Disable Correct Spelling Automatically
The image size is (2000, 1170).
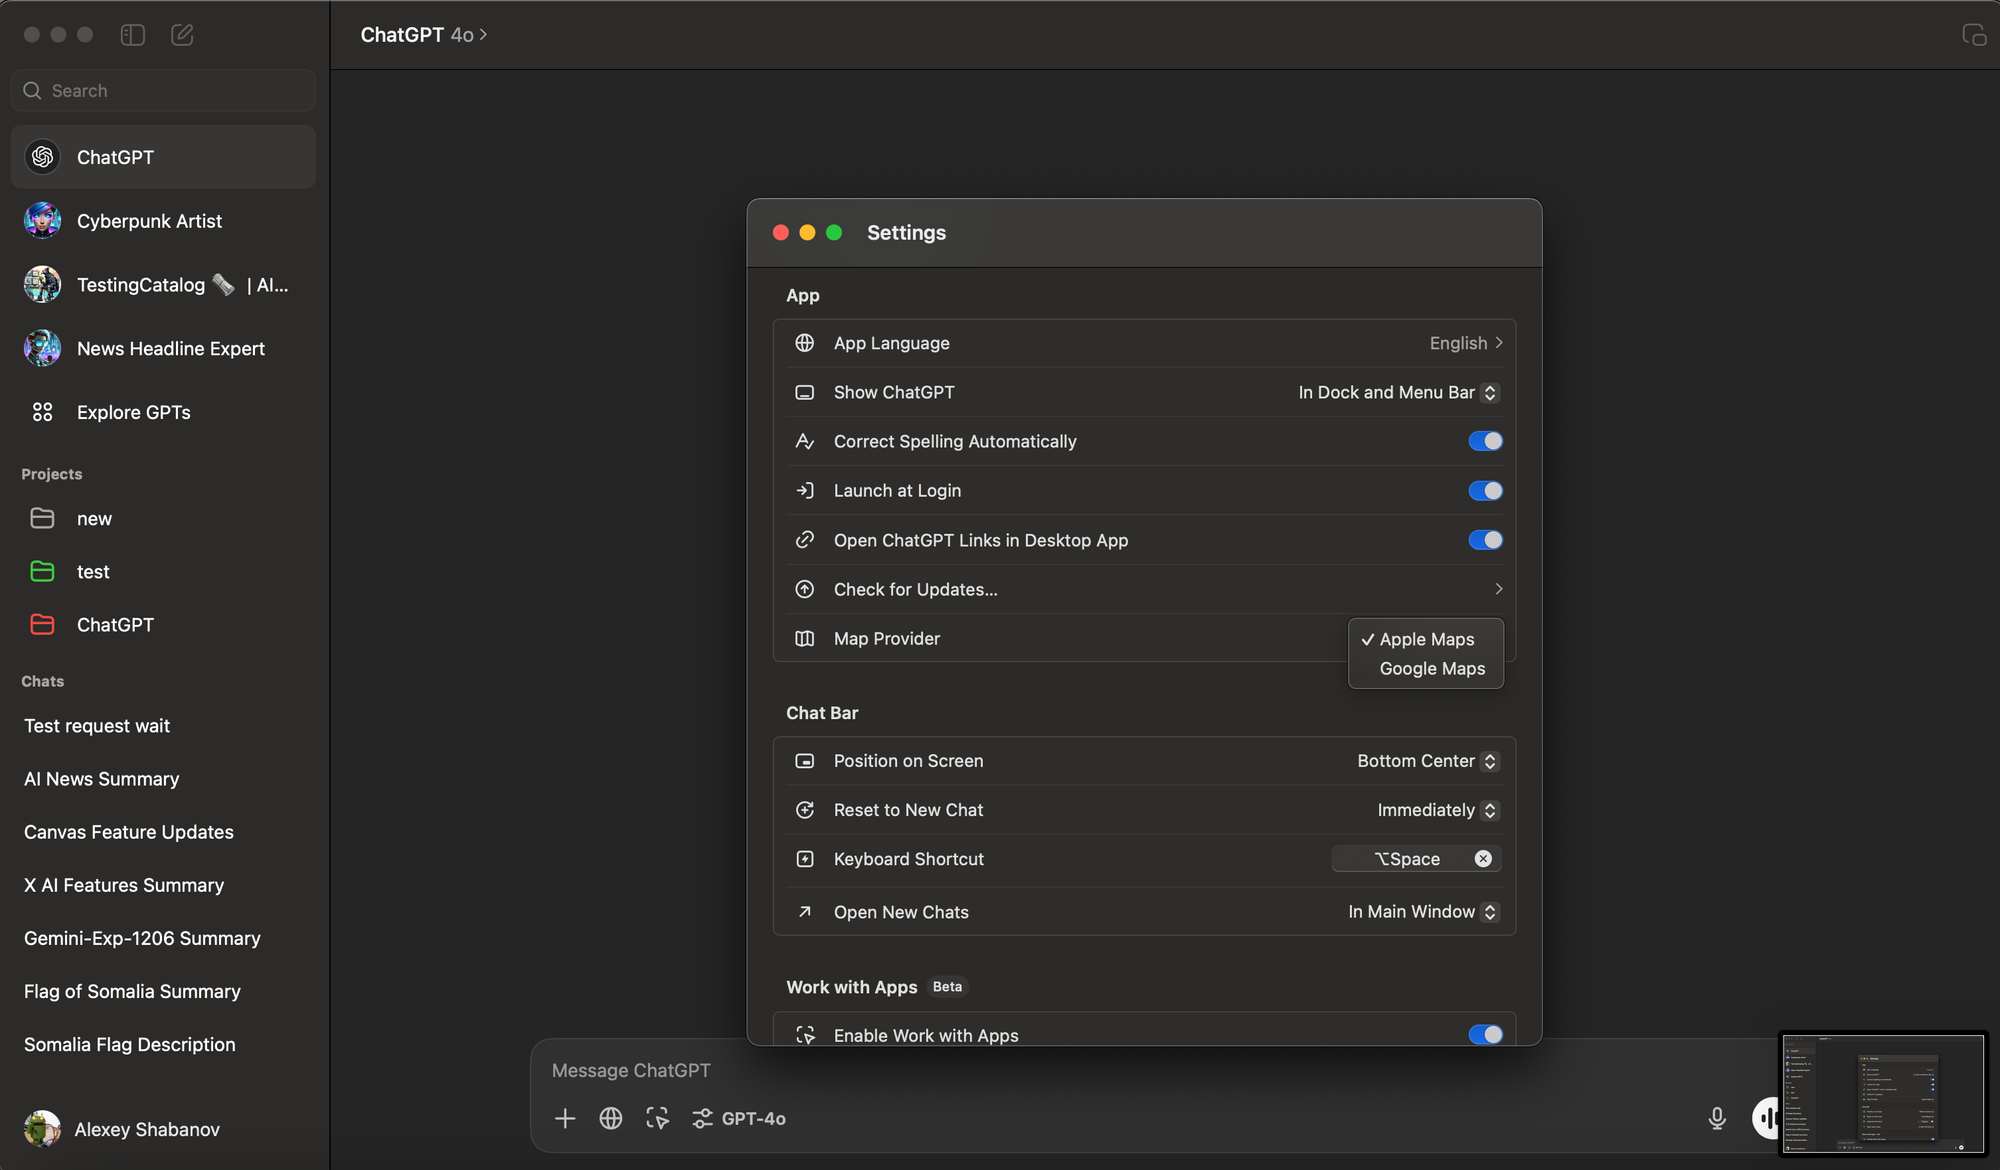[x=1485, y=441]
